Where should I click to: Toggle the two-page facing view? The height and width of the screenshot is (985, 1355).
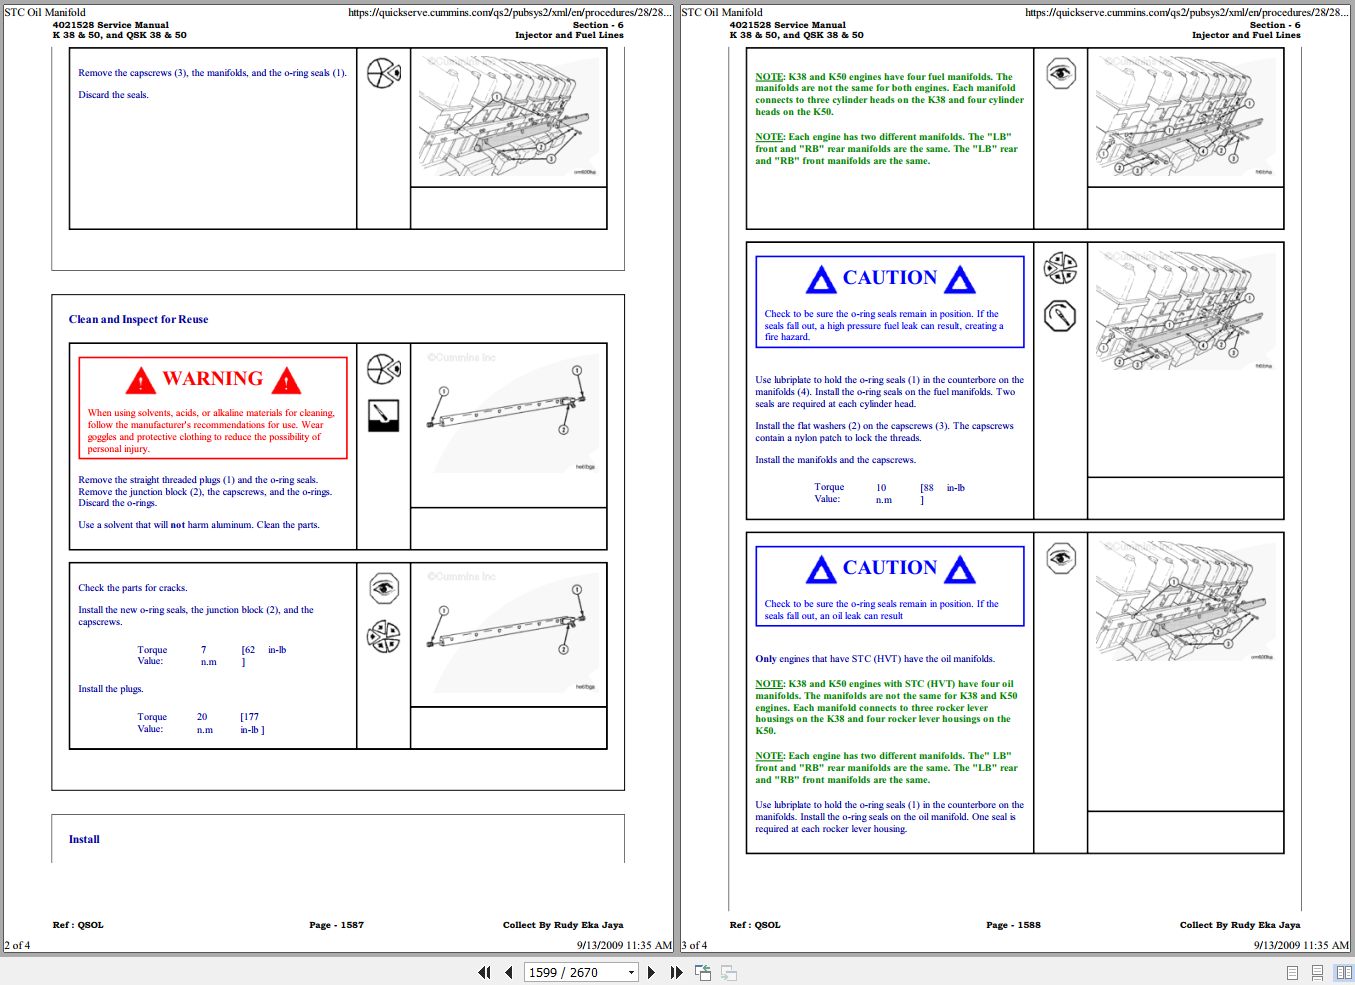coord(1343,972)
